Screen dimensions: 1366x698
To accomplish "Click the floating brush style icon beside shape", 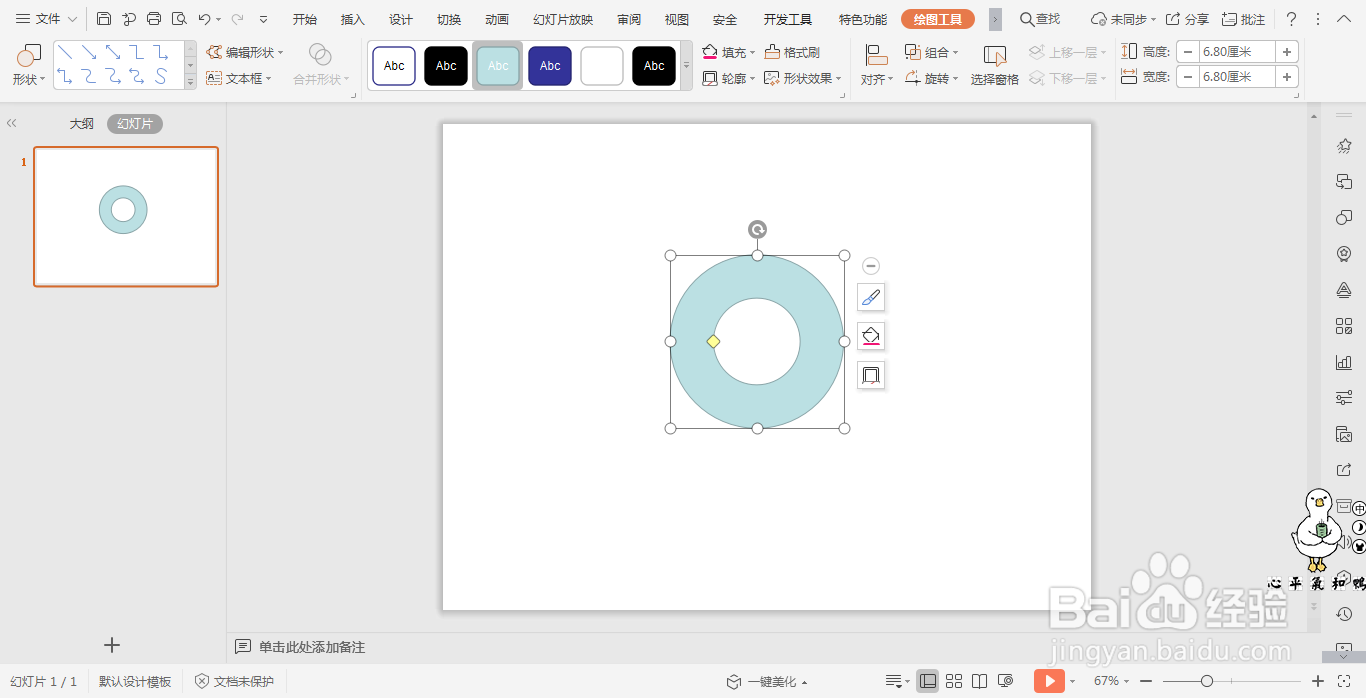I will (x=871, y=297).
